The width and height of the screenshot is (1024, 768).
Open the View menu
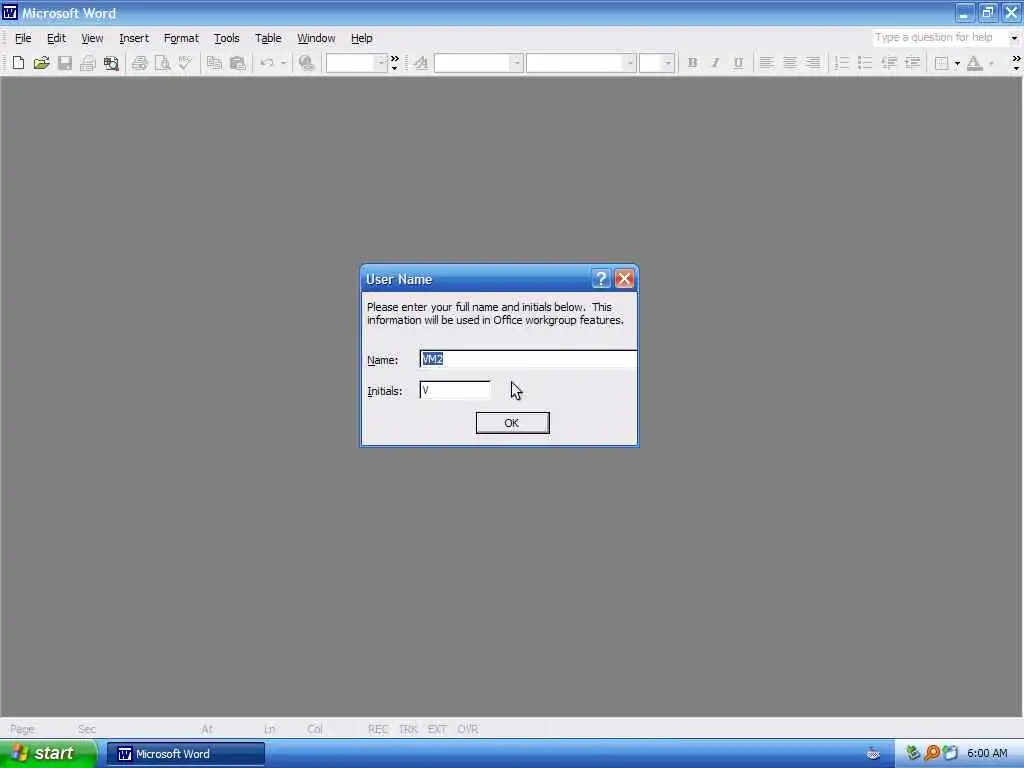pyautogui.click(x=92, y=38)
